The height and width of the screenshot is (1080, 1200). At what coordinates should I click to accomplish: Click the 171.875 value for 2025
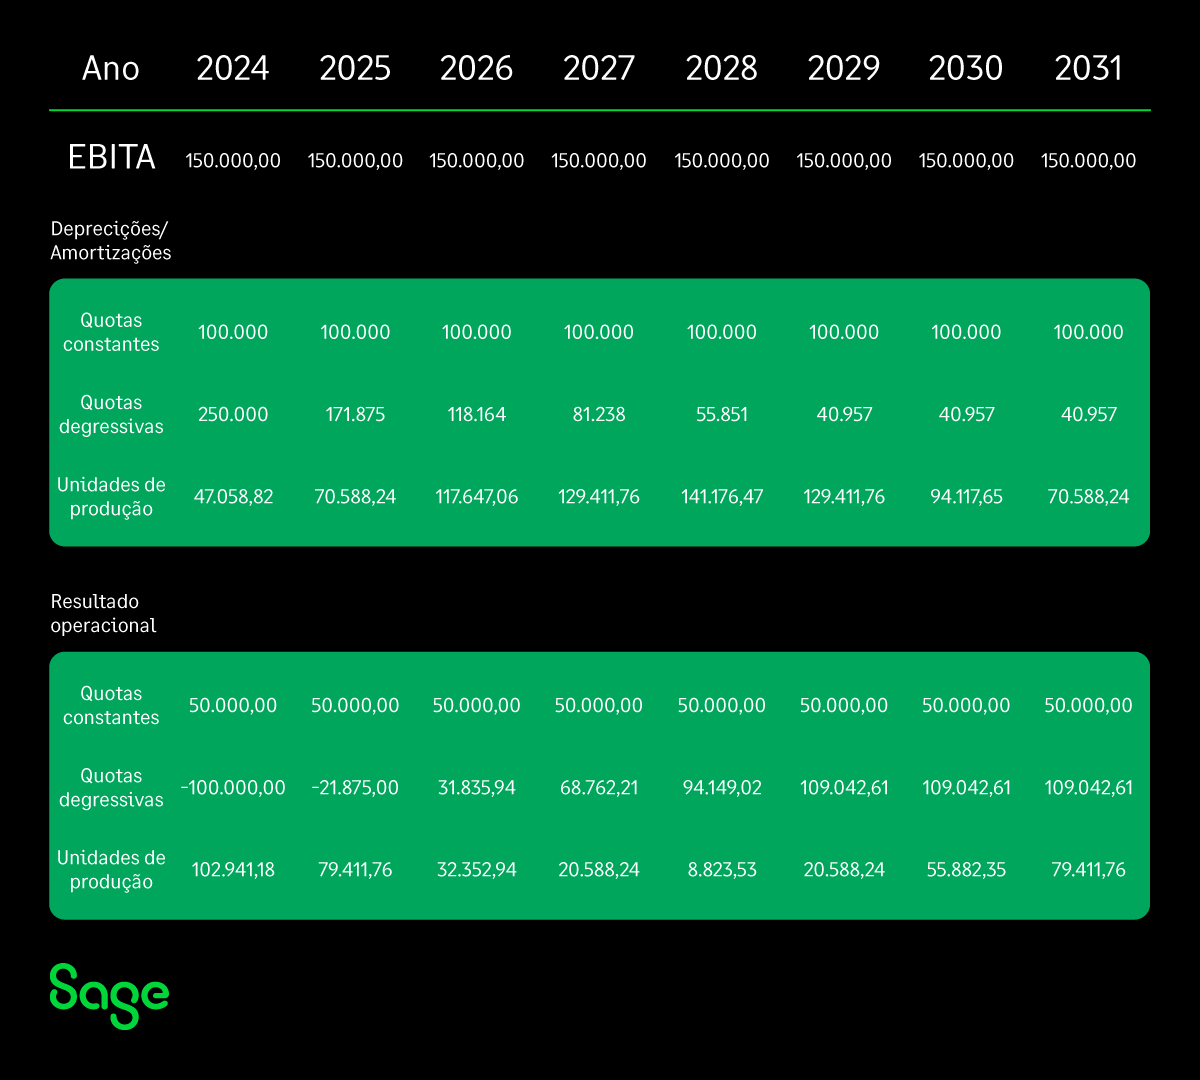pos(355,414)
